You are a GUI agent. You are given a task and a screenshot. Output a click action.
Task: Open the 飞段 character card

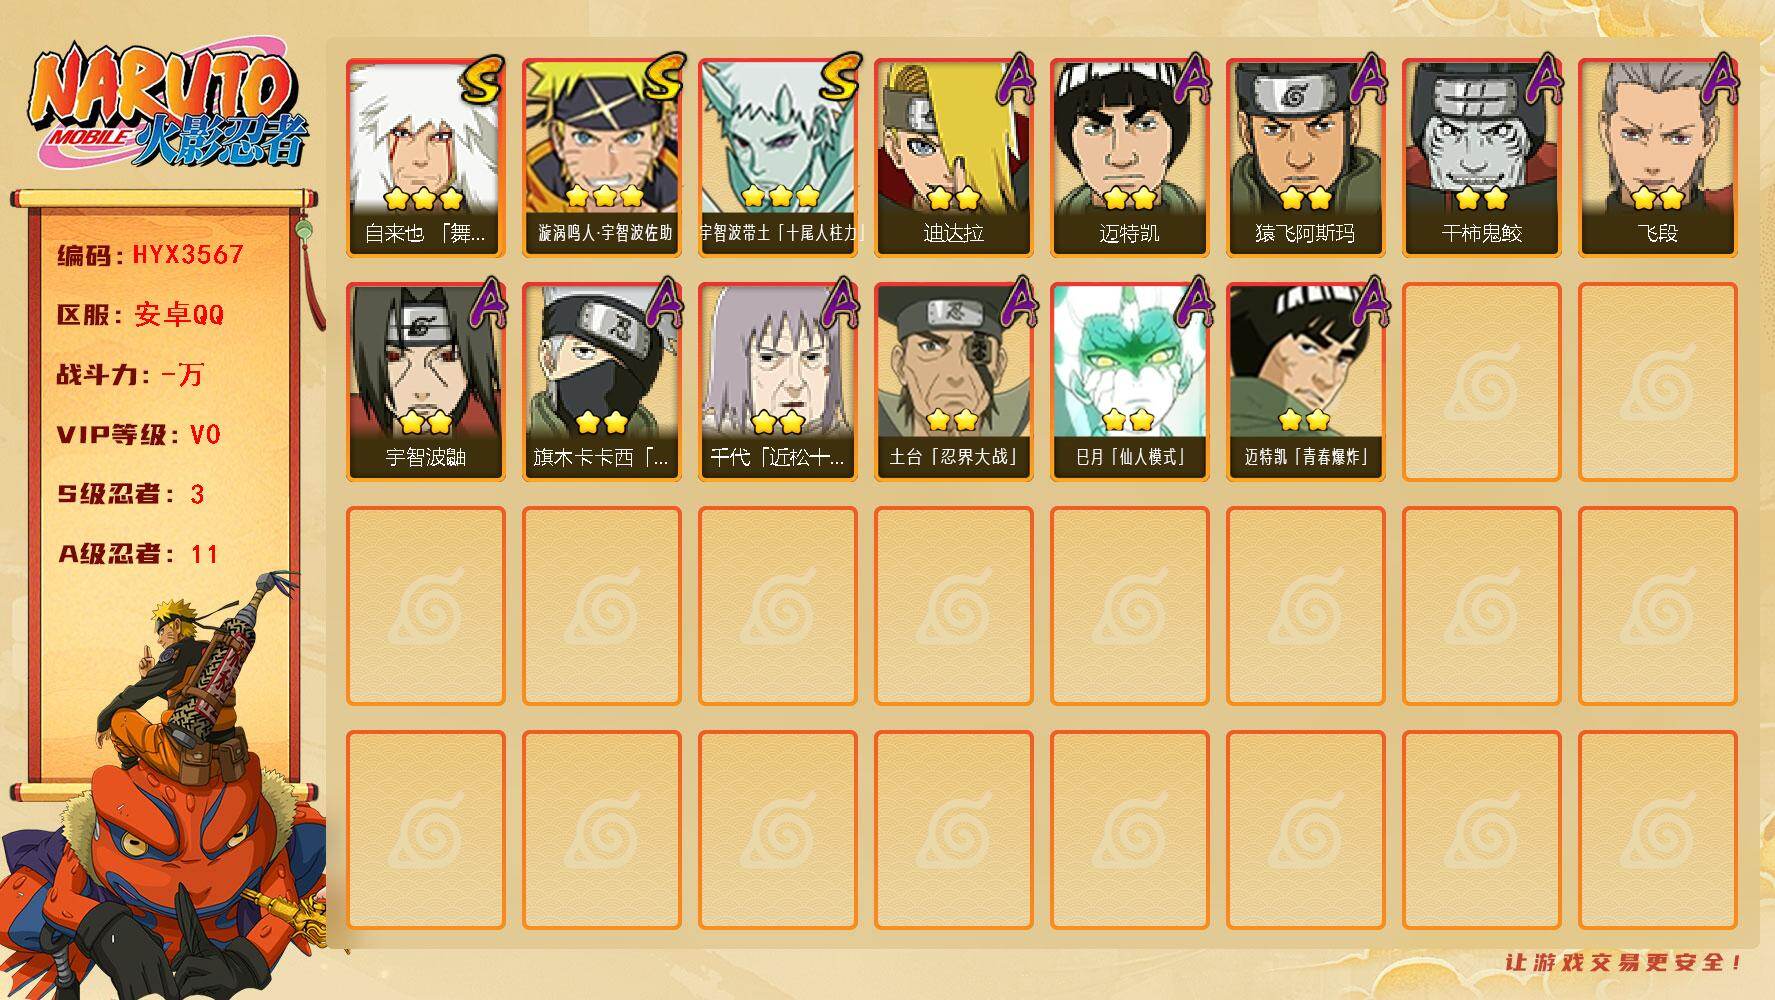pyautogui.click(x=1658, y=158)
